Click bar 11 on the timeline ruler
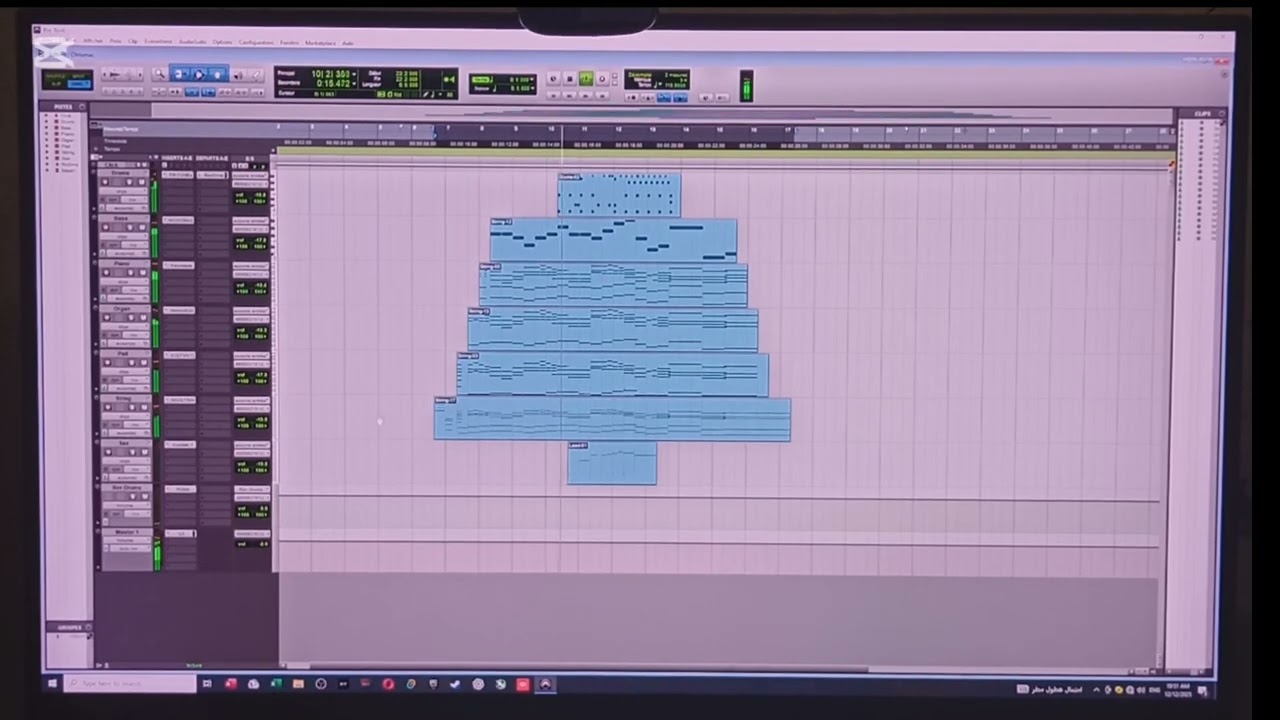 tap(584, 128)
